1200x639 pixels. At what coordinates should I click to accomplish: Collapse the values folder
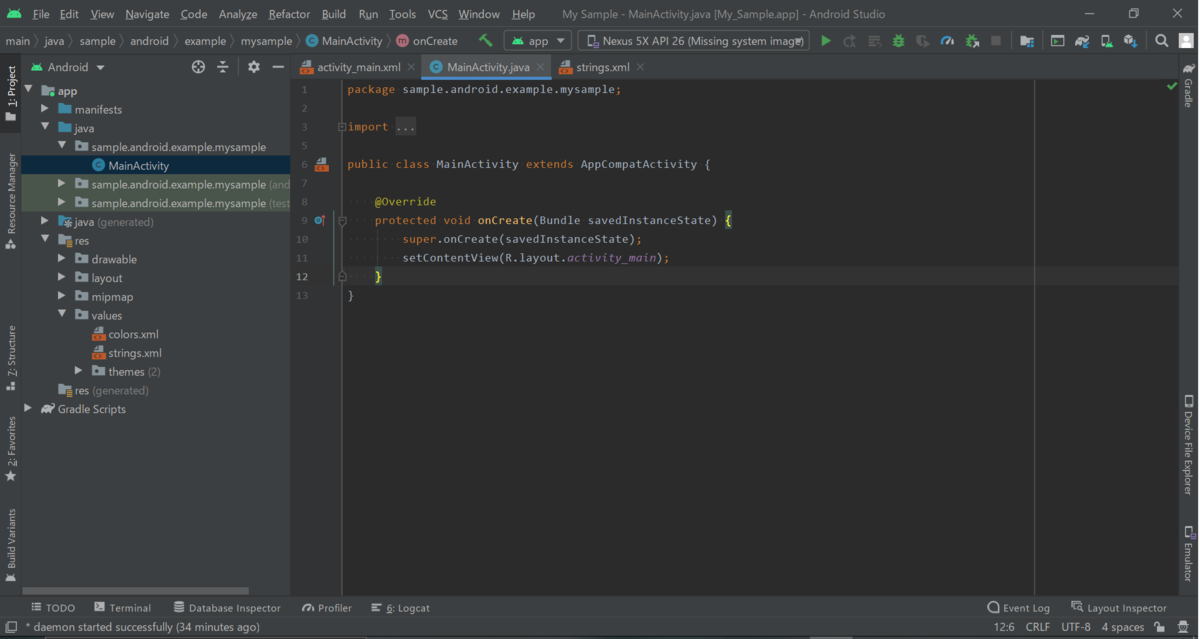point(62,315)
